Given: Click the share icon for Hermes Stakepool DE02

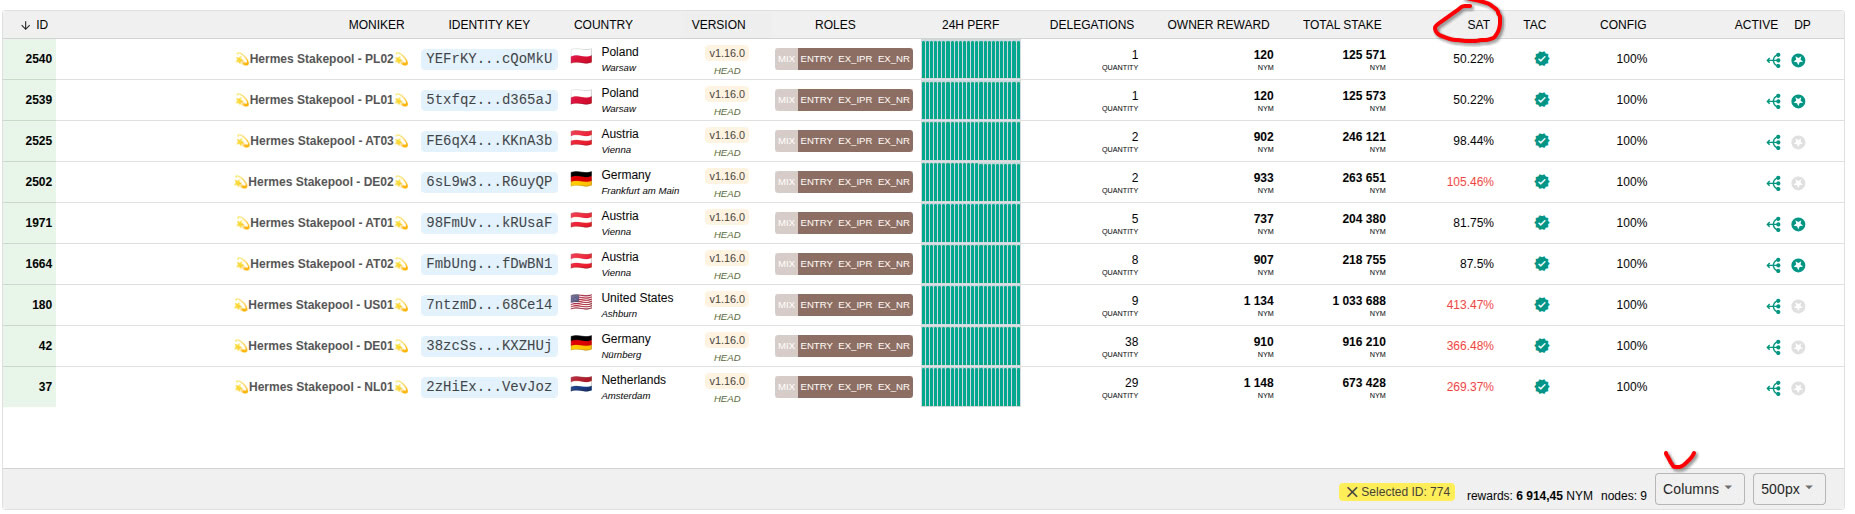Looking at the screenshot, I should [x=1773, y=184].
